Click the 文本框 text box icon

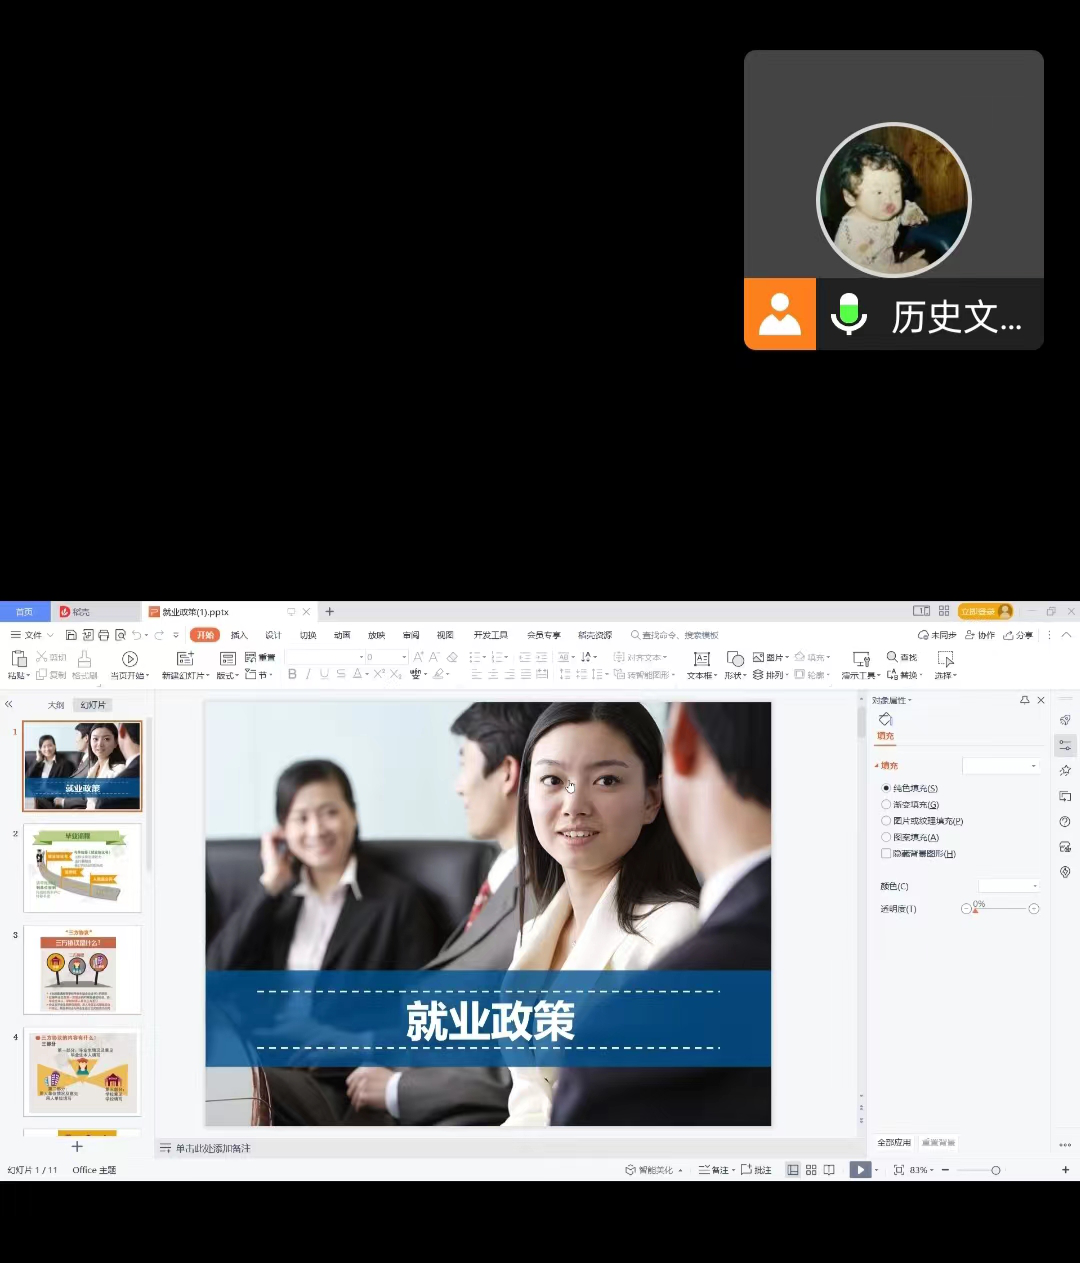pyautogui.click(x=702, y=658)
